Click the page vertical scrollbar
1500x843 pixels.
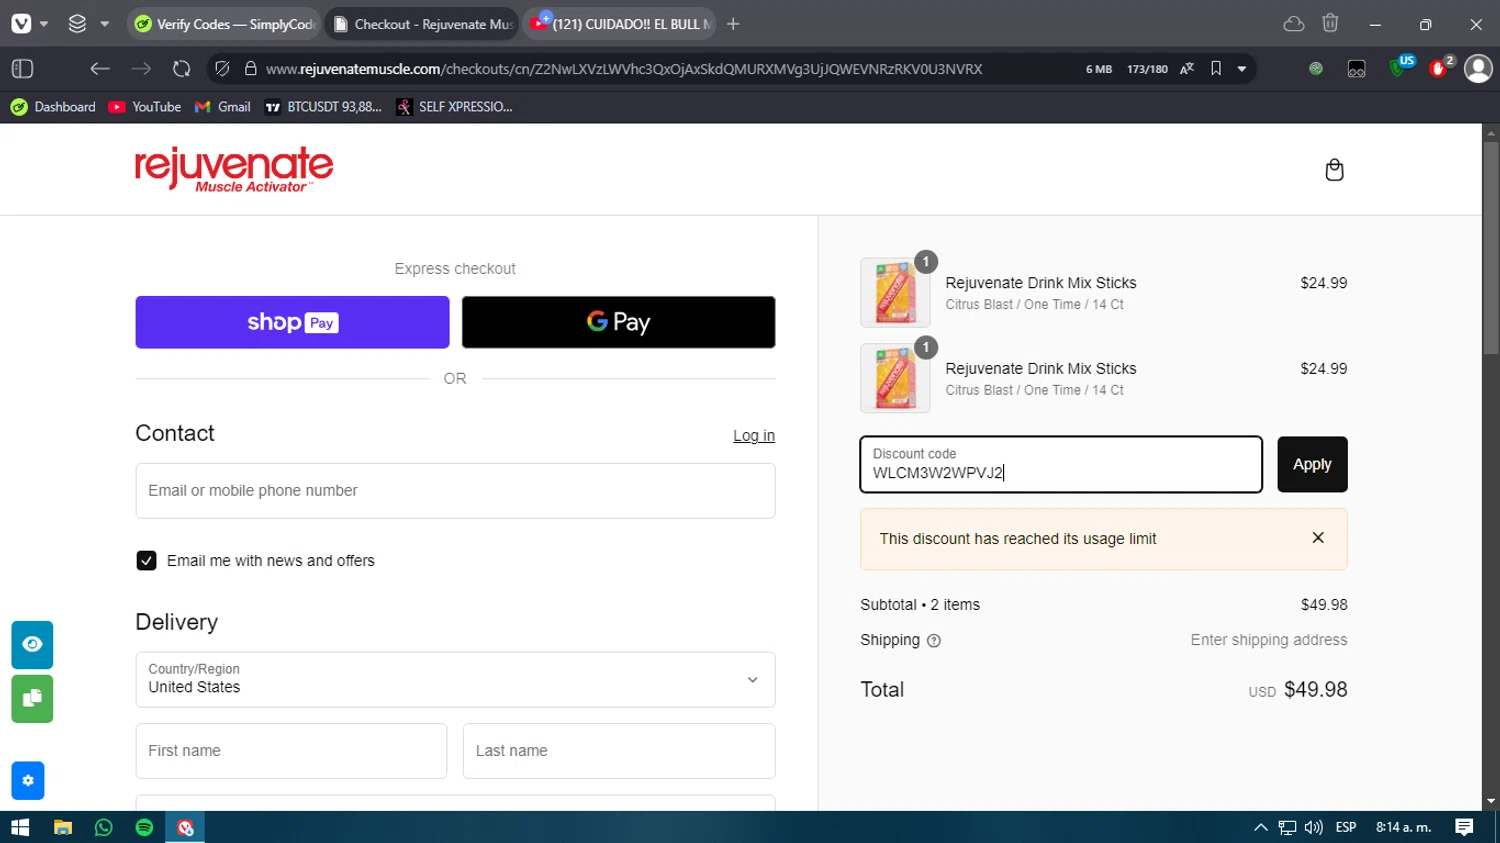click(1491, 248)
